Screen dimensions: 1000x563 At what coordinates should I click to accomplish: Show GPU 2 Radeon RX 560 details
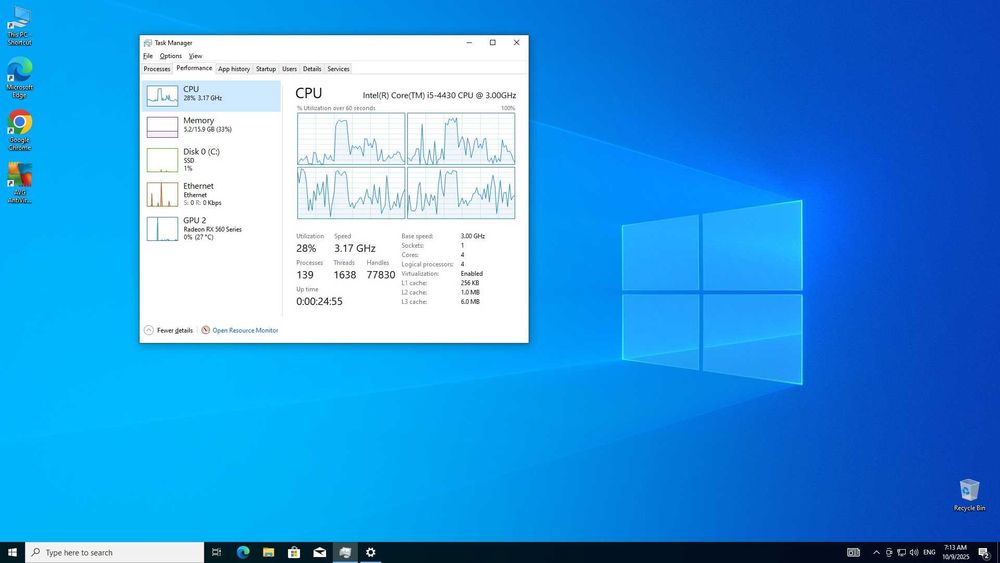pos(211,228)
